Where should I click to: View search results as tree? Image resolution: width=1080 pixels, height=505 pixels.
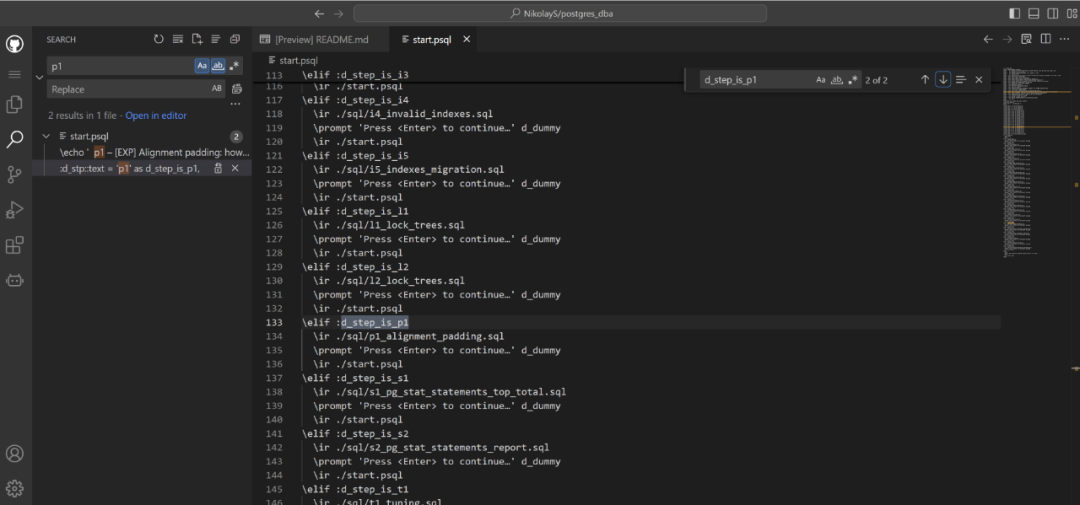pos(216,39)
